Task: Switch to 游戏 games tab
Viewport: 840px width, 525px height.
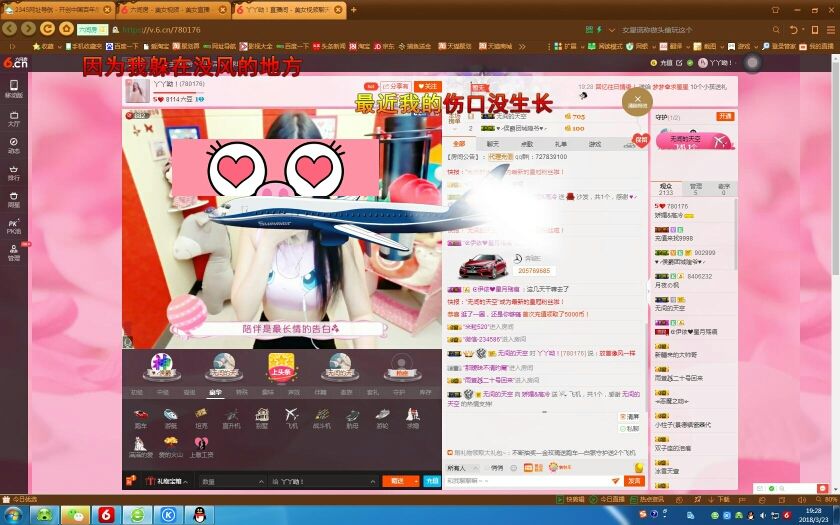Action: pyautogui.click(x=595, y=144)
